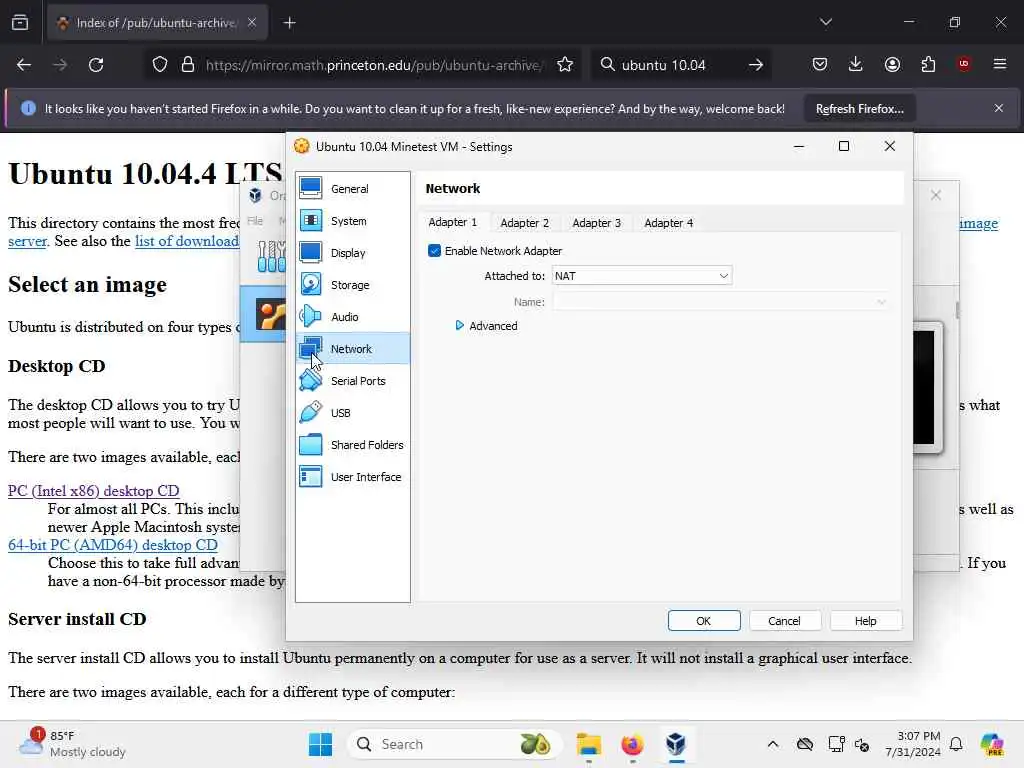Click Cancel in the Settings dialog
Viewport: 1024px width, 768px height.
[784, 620]
